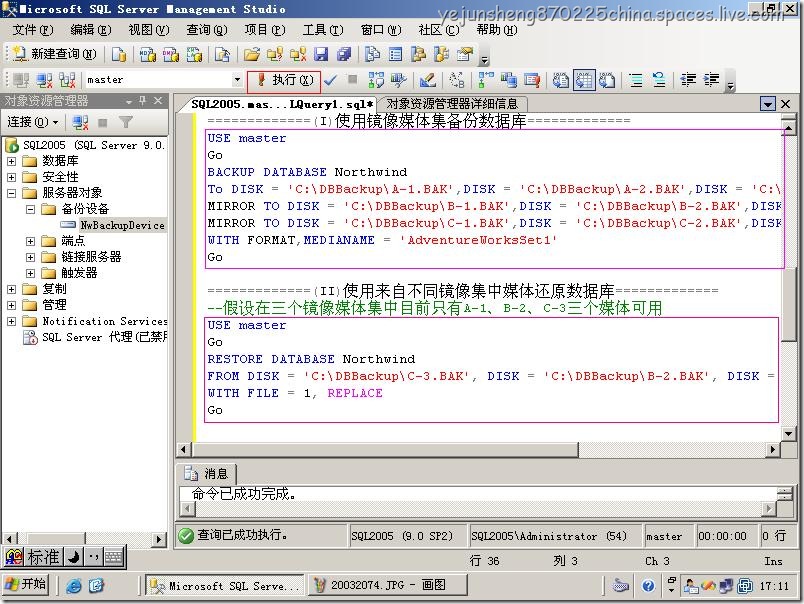This screenshot has height=604, width=804.
Task: Open the File (文件) menu
Action: point(32,30)
